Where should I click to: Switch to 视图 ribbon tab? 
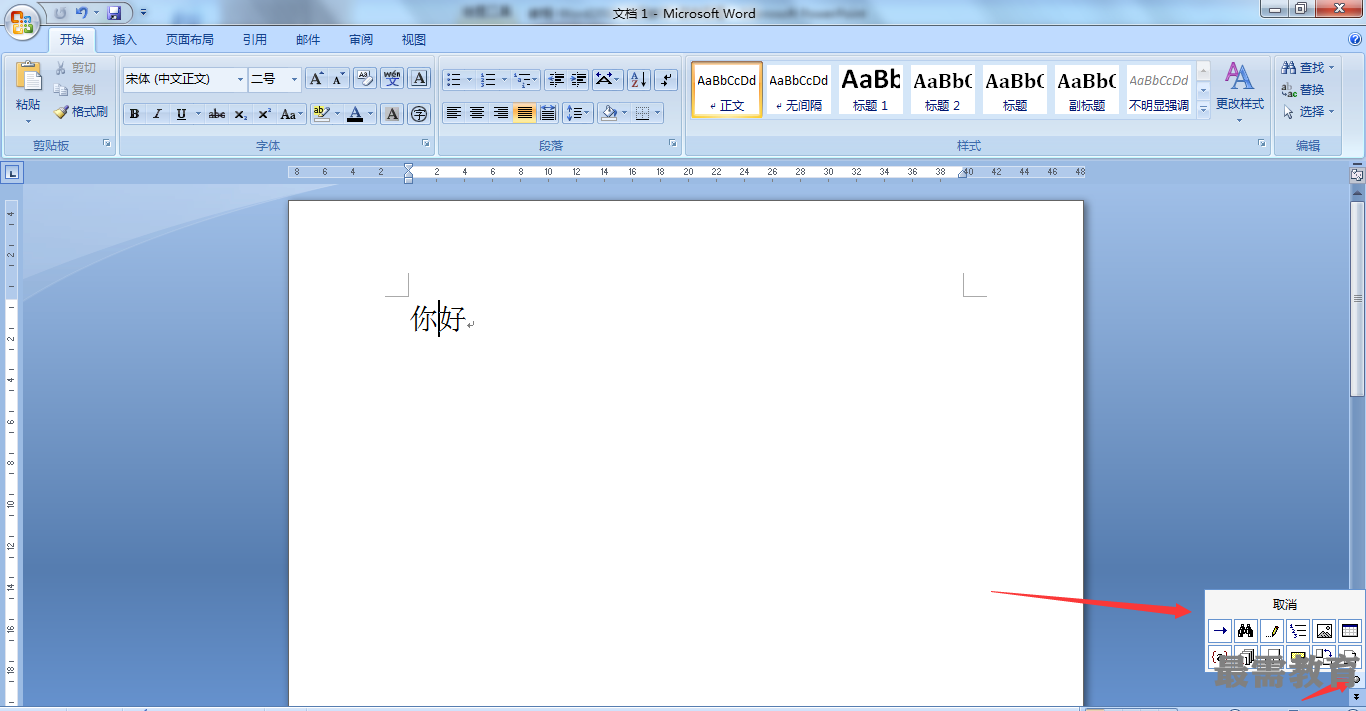click(414, 40)
